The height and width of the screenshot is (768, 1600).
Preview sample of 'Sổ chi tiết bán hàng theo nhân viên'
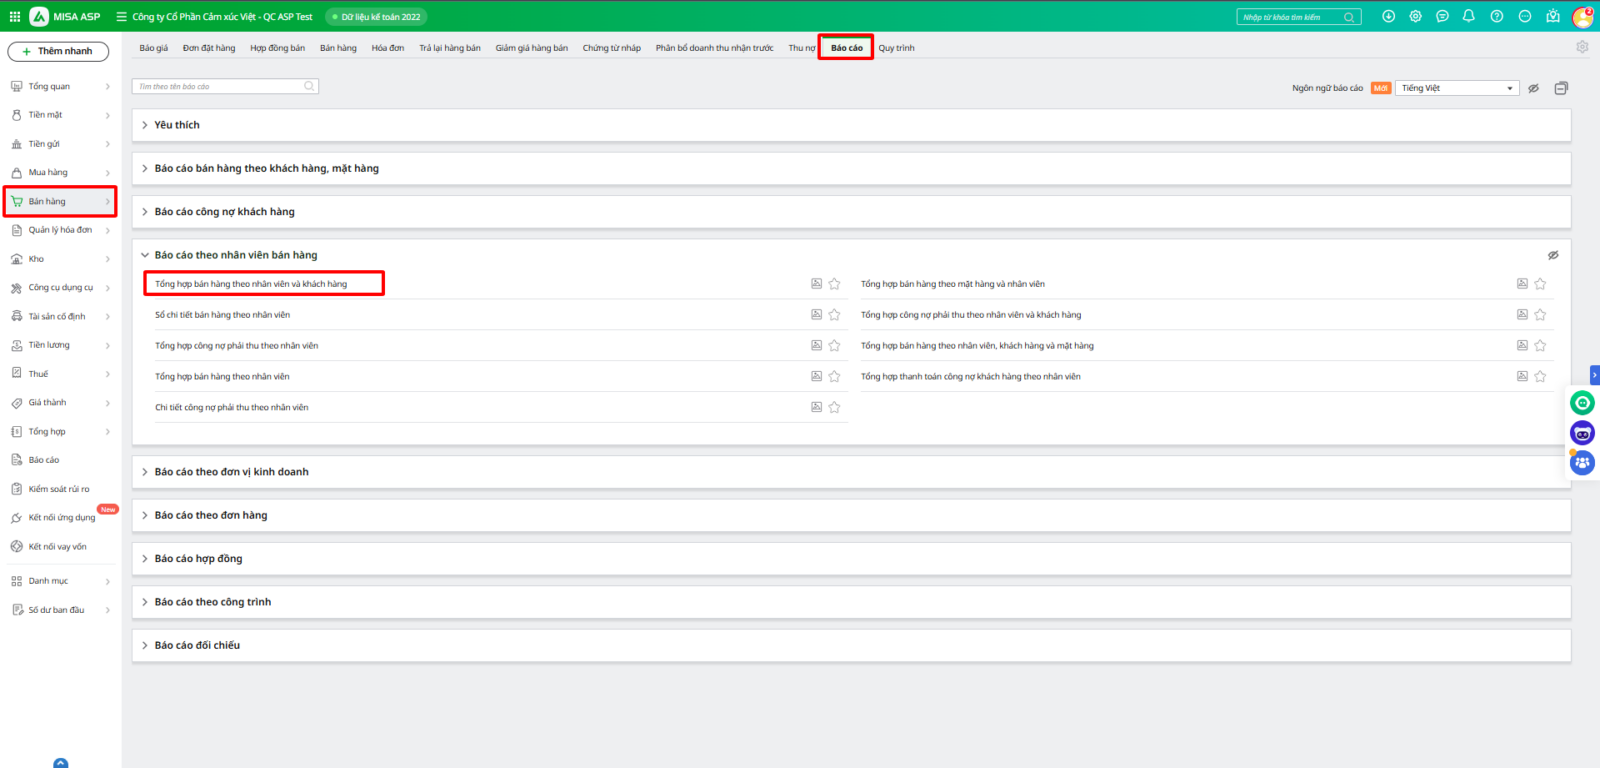816,315
